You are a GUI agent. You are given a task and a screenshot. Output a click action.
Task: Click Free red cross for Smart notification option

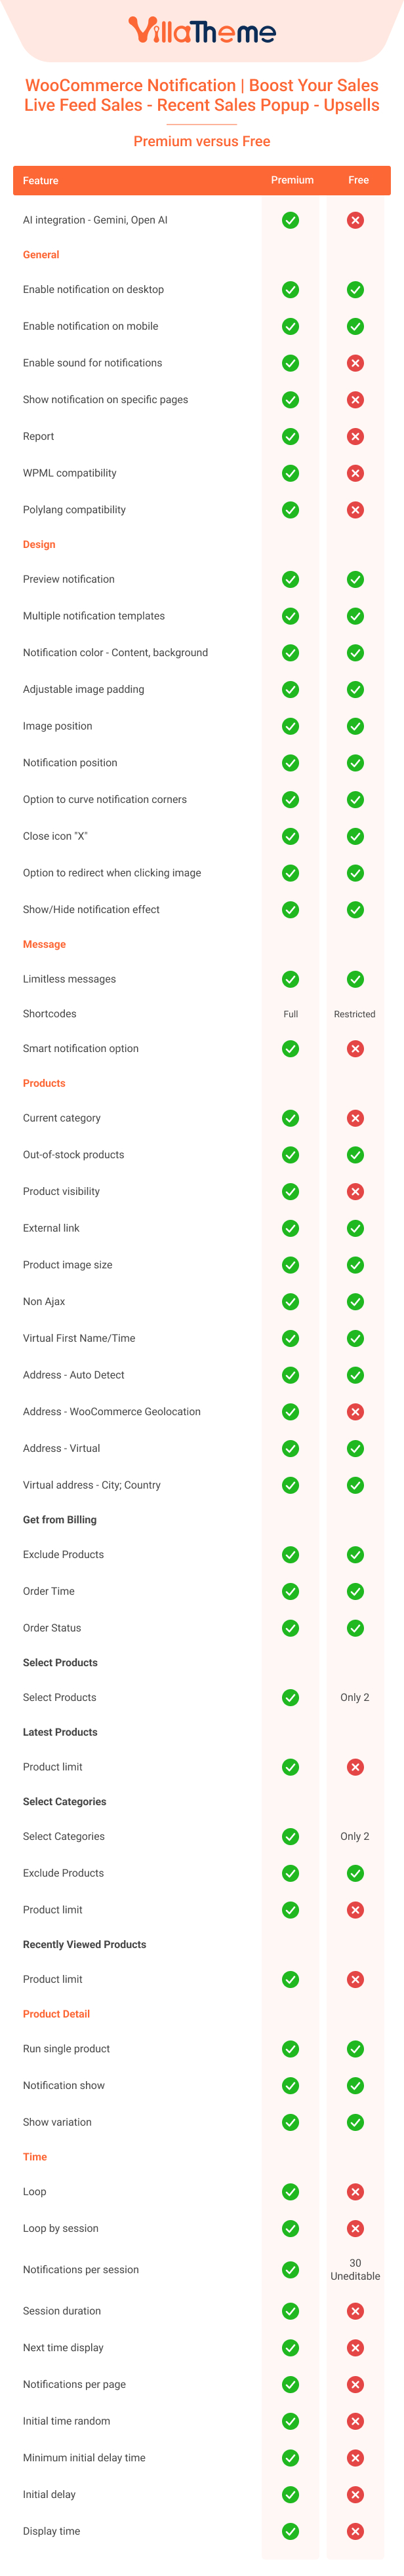(x=355, y=1048)
